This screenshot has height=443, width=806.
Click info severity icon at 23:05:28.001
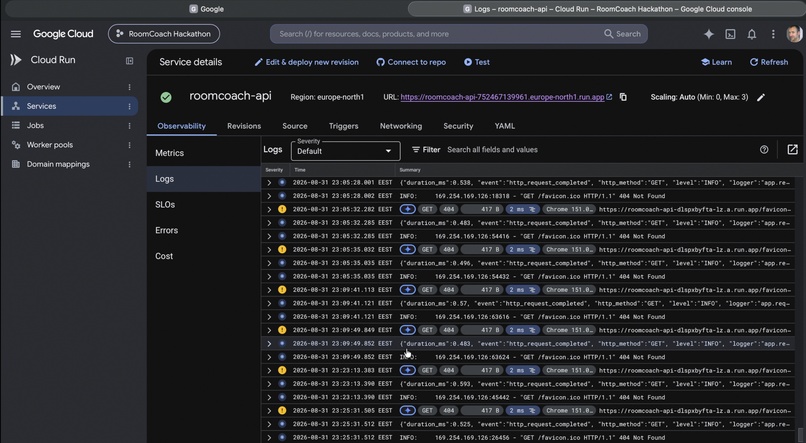[x=282, y=182]
